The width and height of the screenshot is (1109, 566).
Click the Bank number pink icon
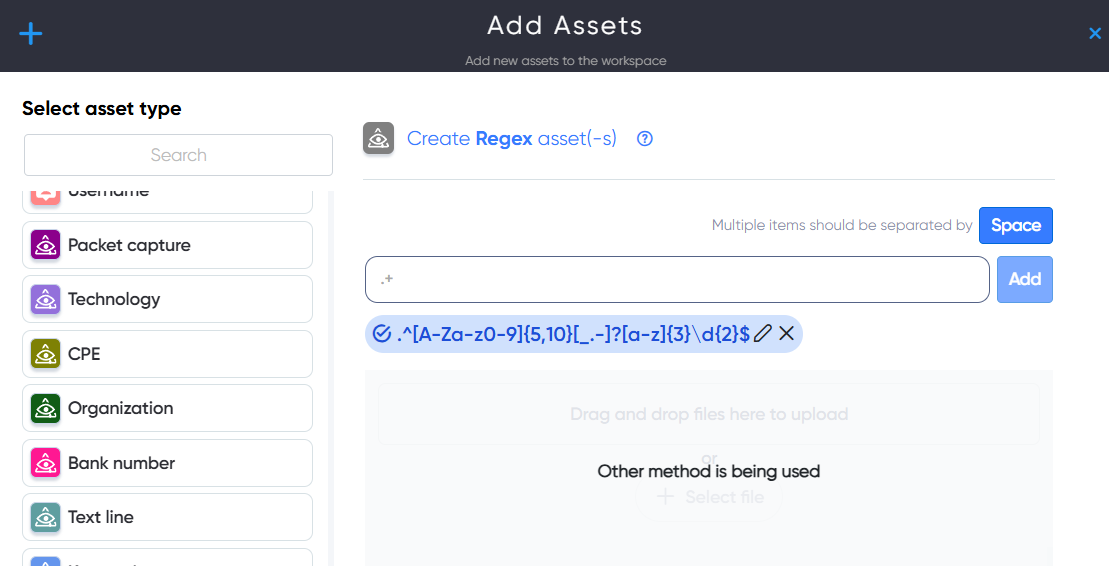[x=45, y=463]
